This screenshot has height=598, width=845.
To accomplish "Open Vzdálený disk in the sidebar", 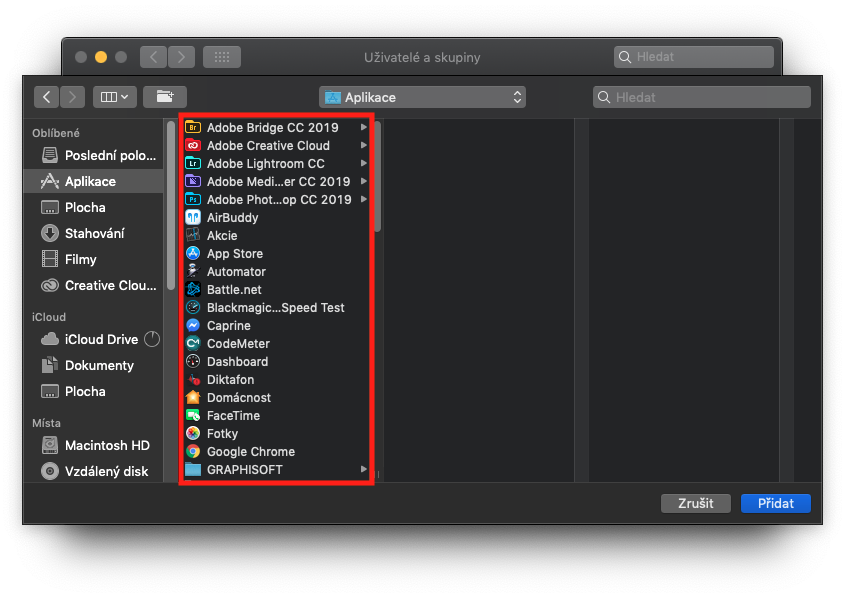I will tap(94, 471).
